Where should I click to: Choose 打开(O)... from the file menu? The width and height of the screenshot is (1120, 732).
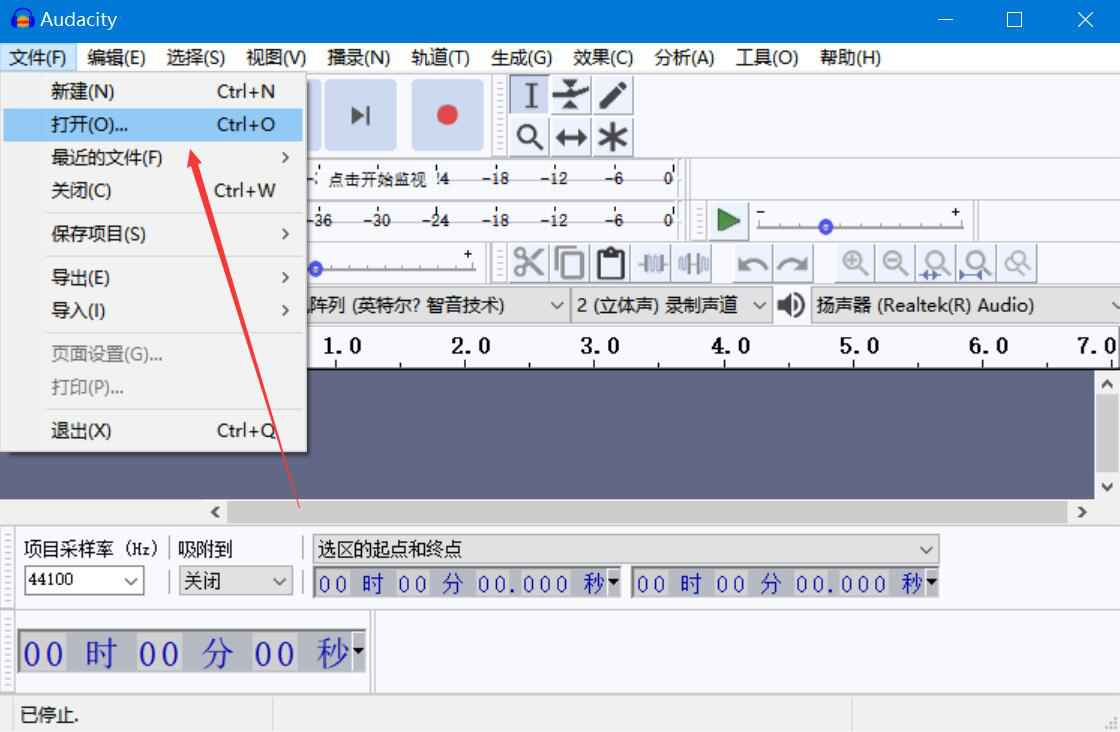[153, 124]
